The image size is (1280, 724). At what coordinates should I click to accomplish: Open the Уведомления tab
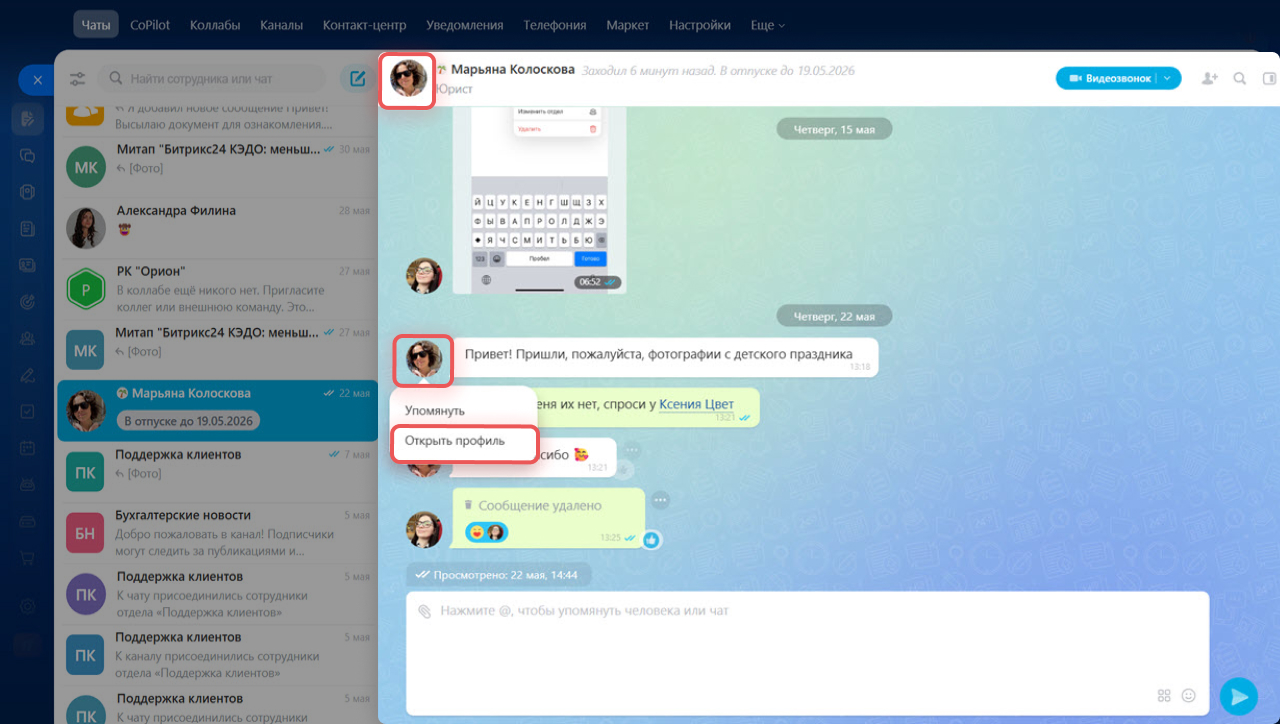pyautogui.click(x=464, y=25)
